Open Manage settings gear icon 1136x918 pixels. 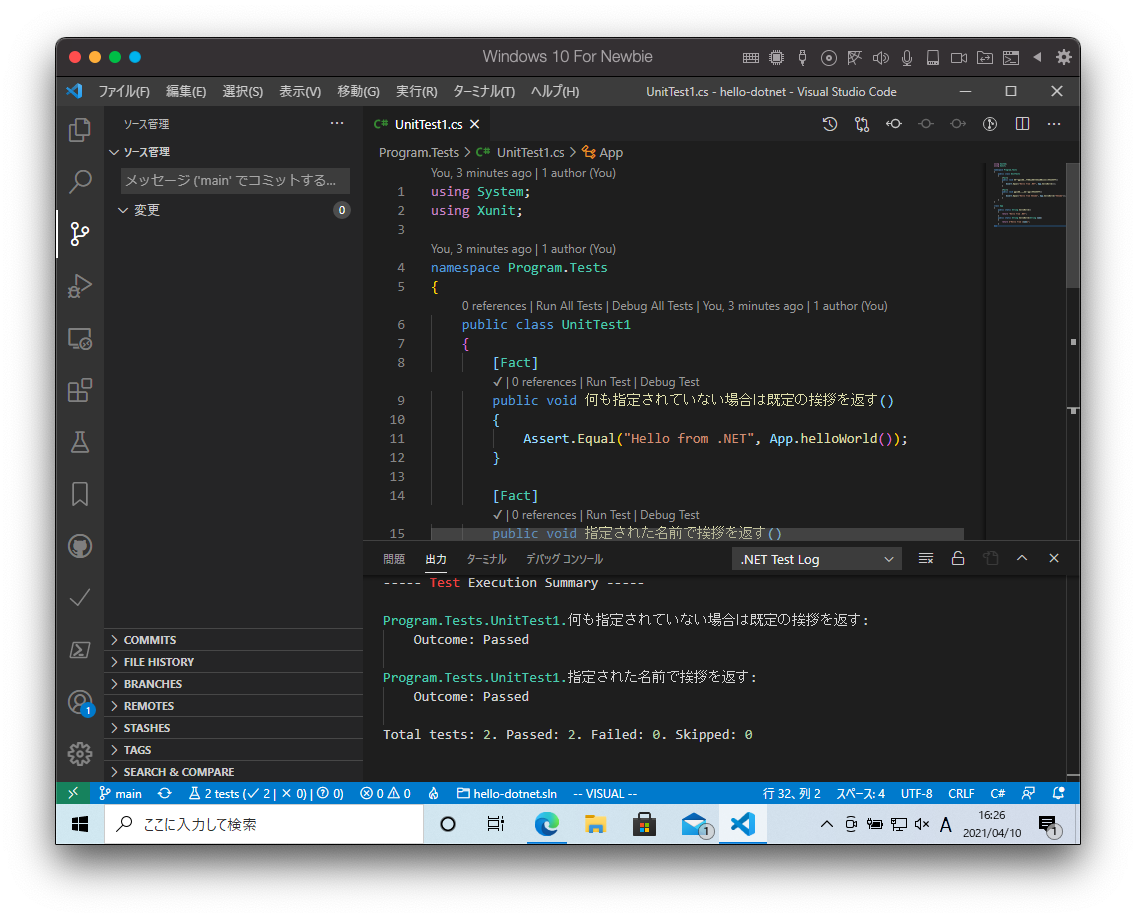(x=80, y=753)
